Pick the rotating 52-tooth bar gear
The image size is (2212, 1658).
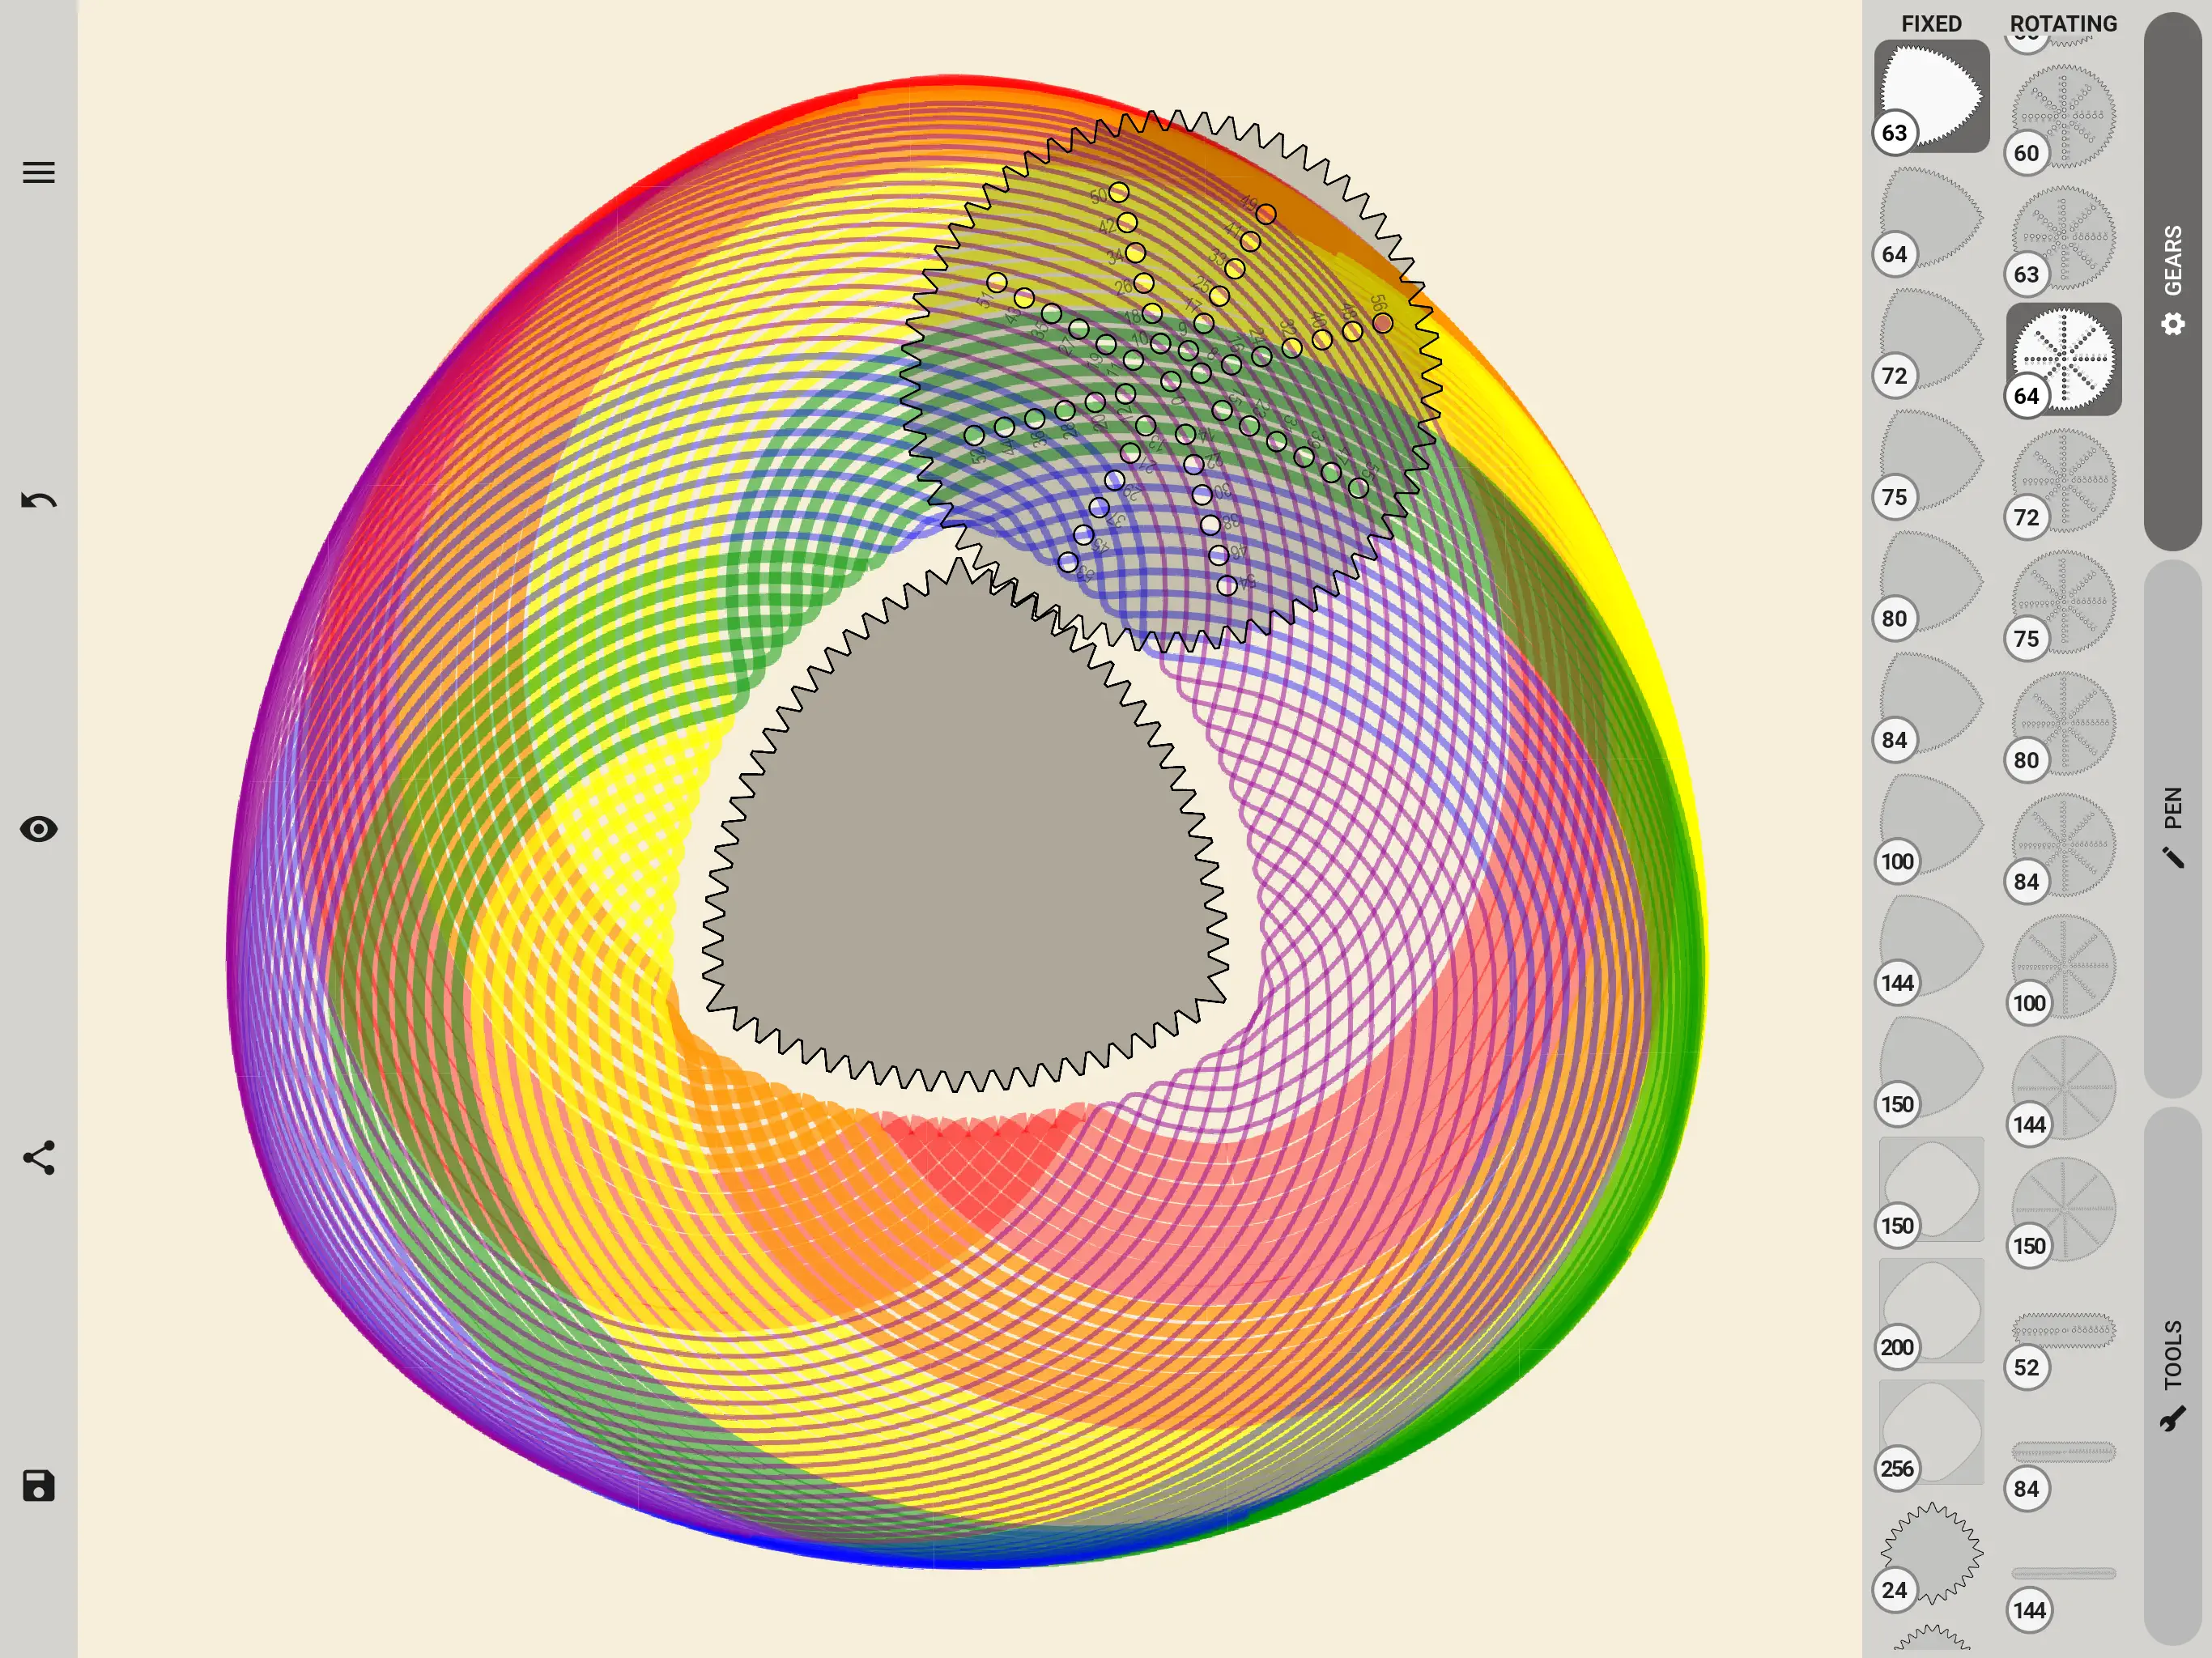(2063, 1332)
